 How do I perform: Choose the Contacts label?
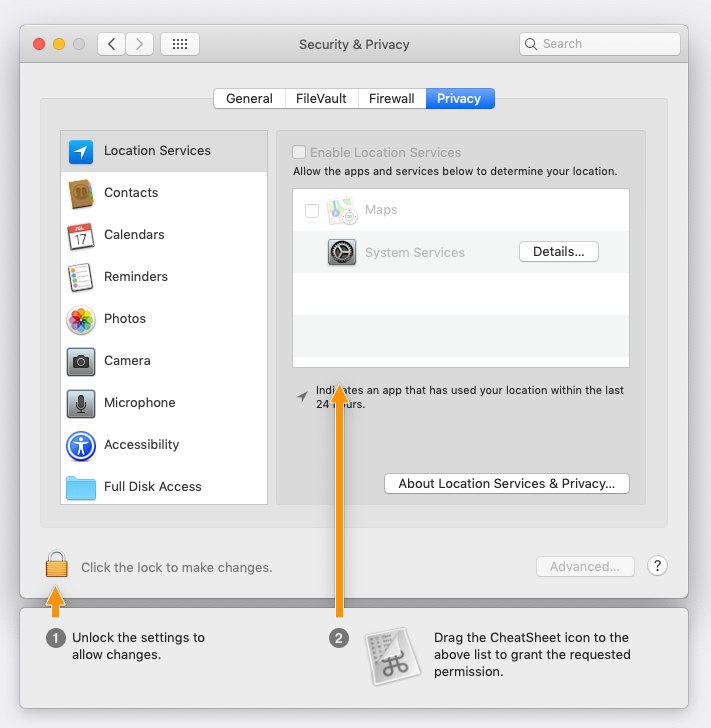[x=131, y=193]
